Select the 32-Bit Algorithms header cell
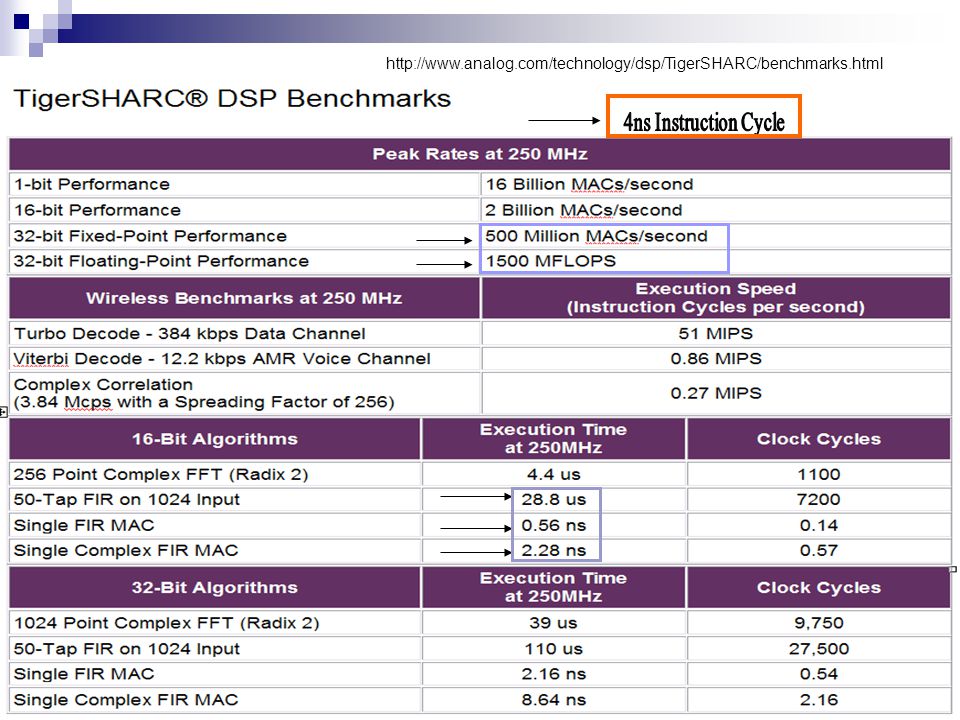The image size is (960, 720). [x=214, y=588]
